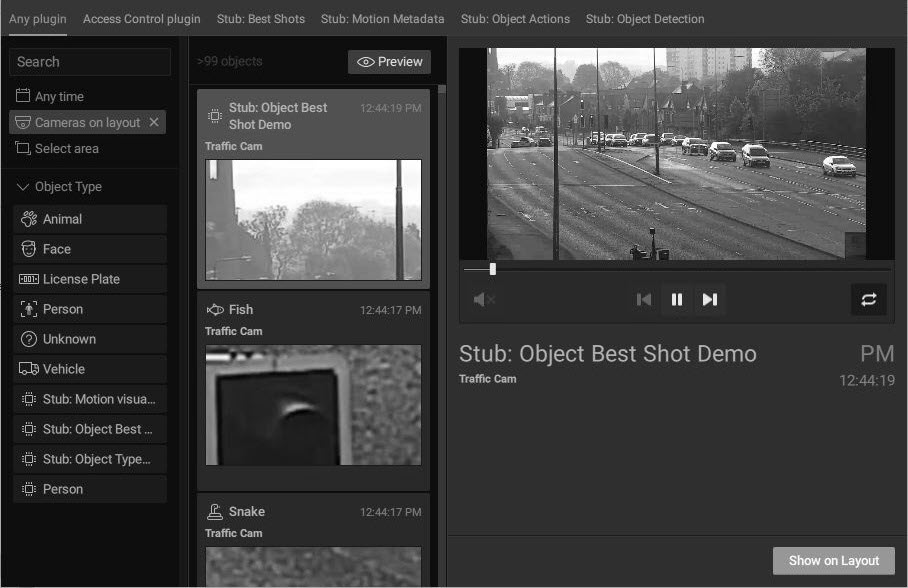The image size is (908, 588).
Task: Toggle looping playback on the video
Action: tap(869, 299)
